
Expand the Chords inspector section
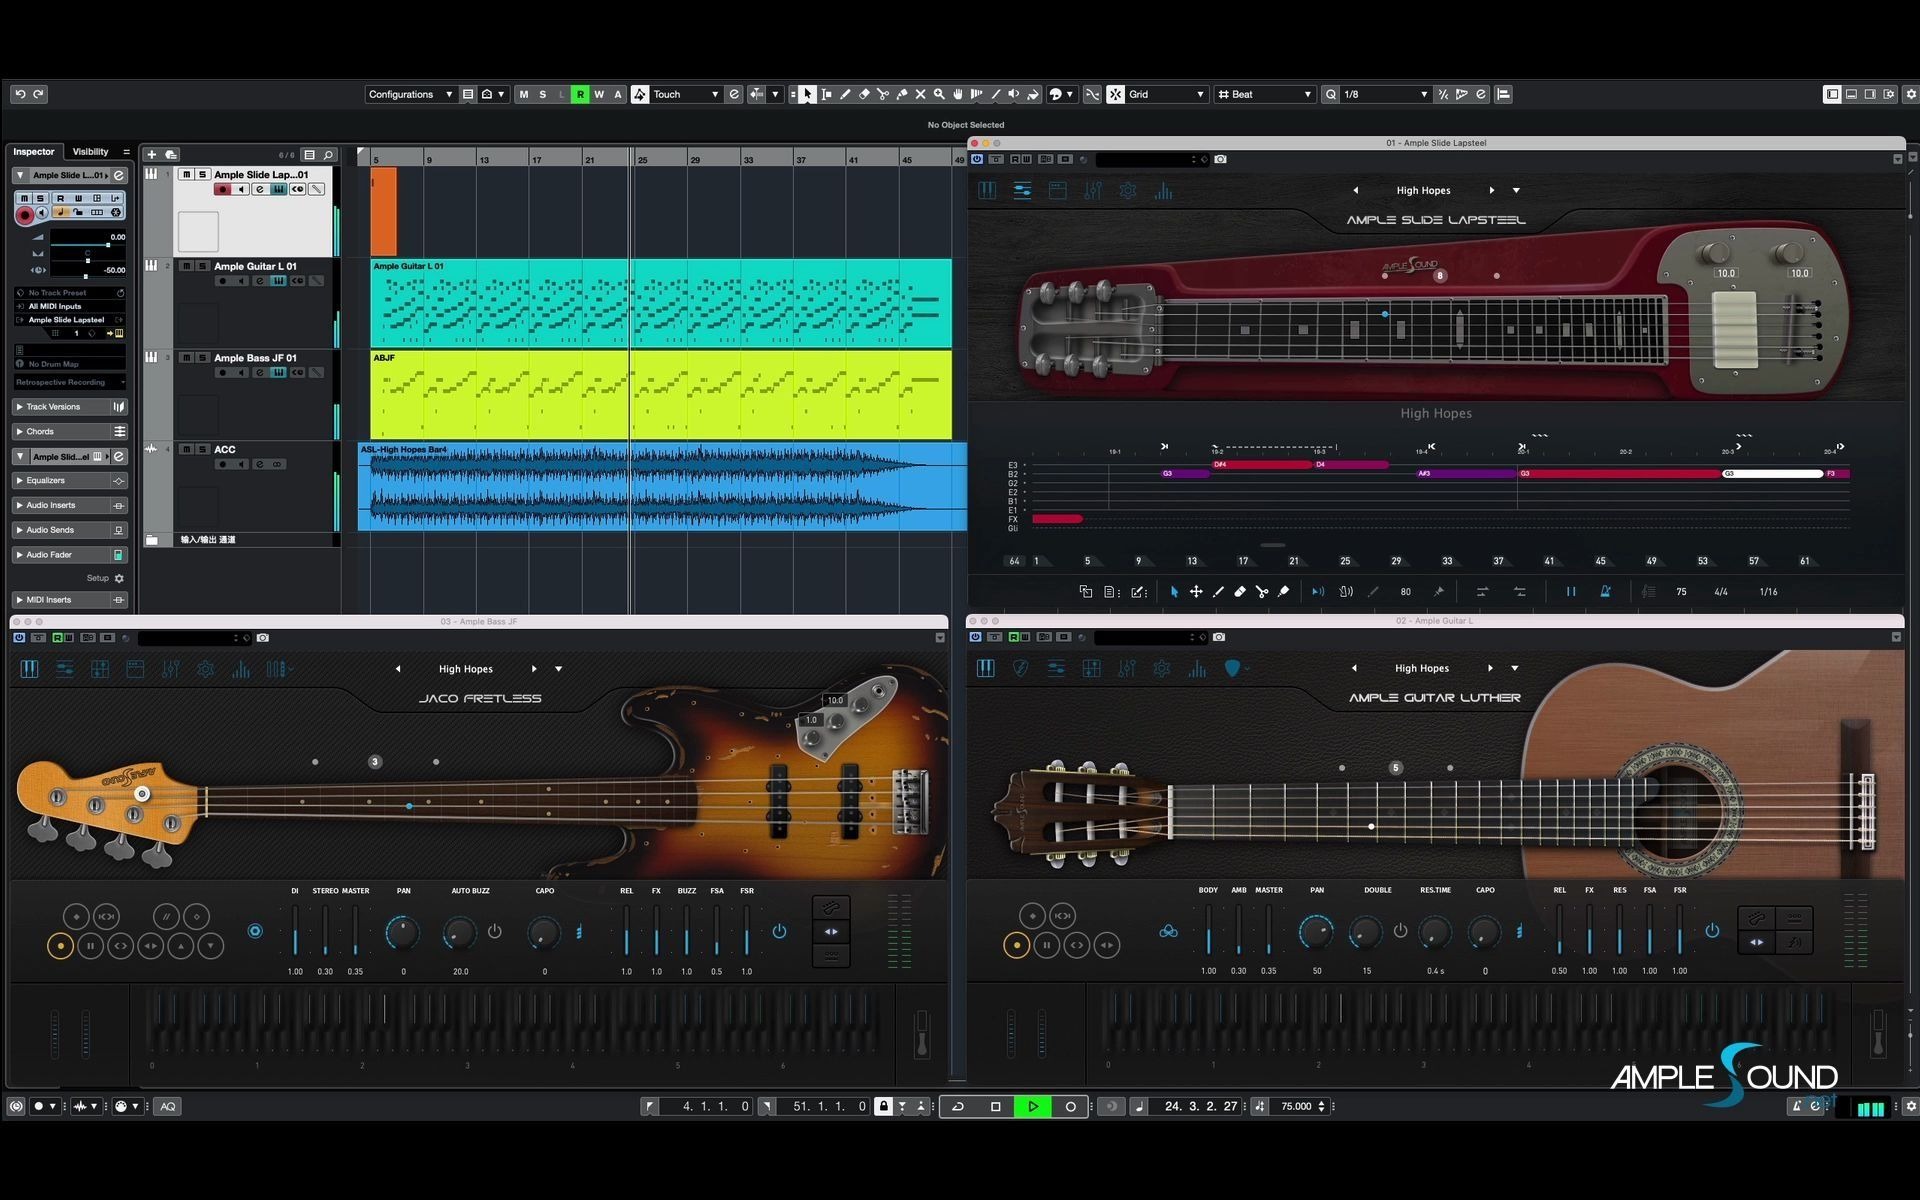tap(68, 432)
